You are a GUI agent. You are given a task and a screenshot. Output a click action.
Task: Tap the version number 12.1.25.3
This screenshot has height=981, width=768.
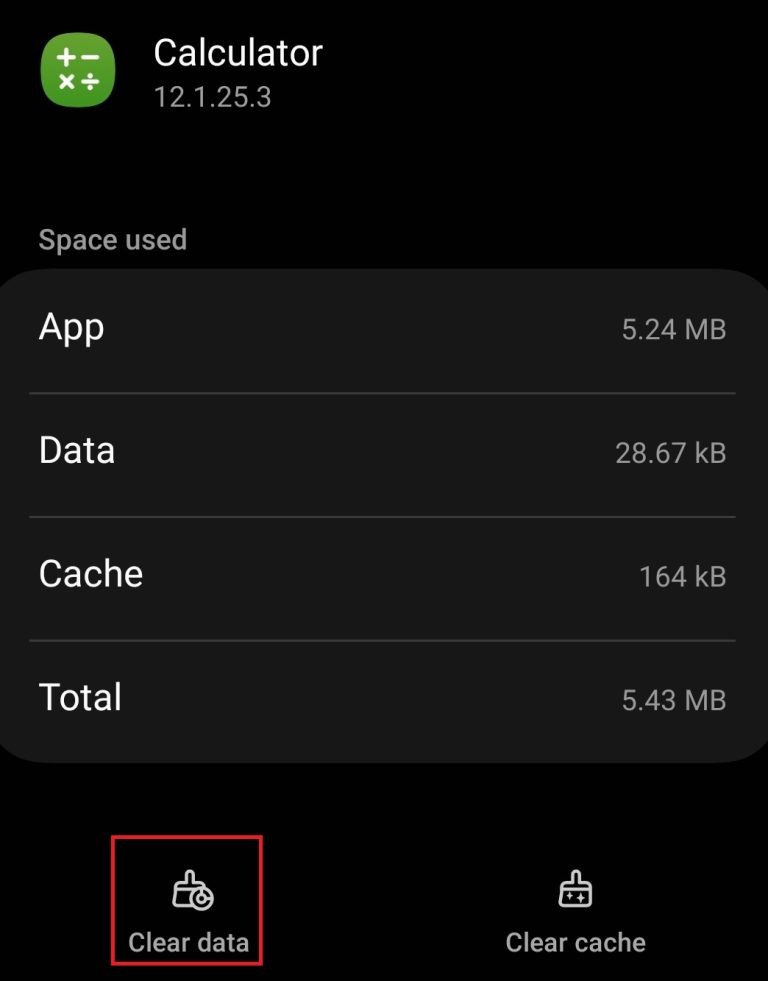214,97
